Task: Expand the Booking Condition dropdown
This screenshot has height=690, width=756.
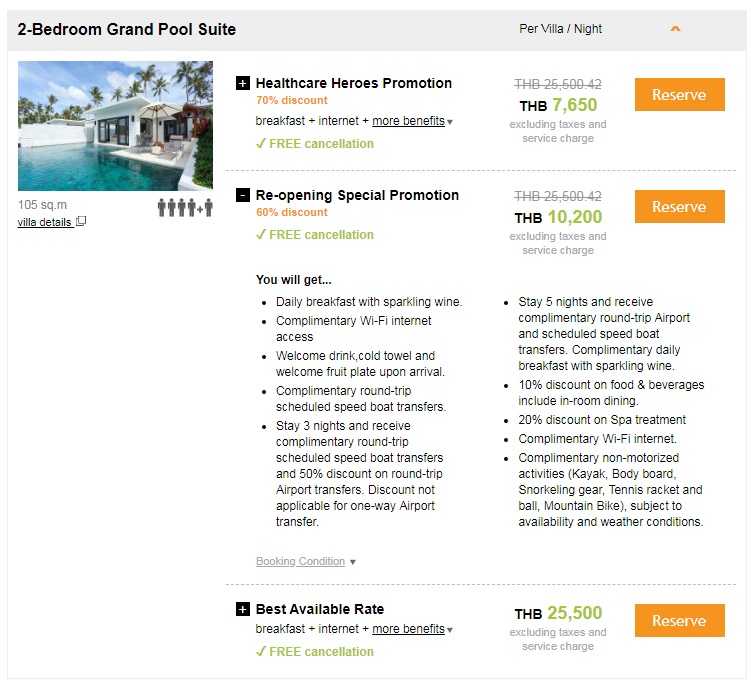Action: 300,562
